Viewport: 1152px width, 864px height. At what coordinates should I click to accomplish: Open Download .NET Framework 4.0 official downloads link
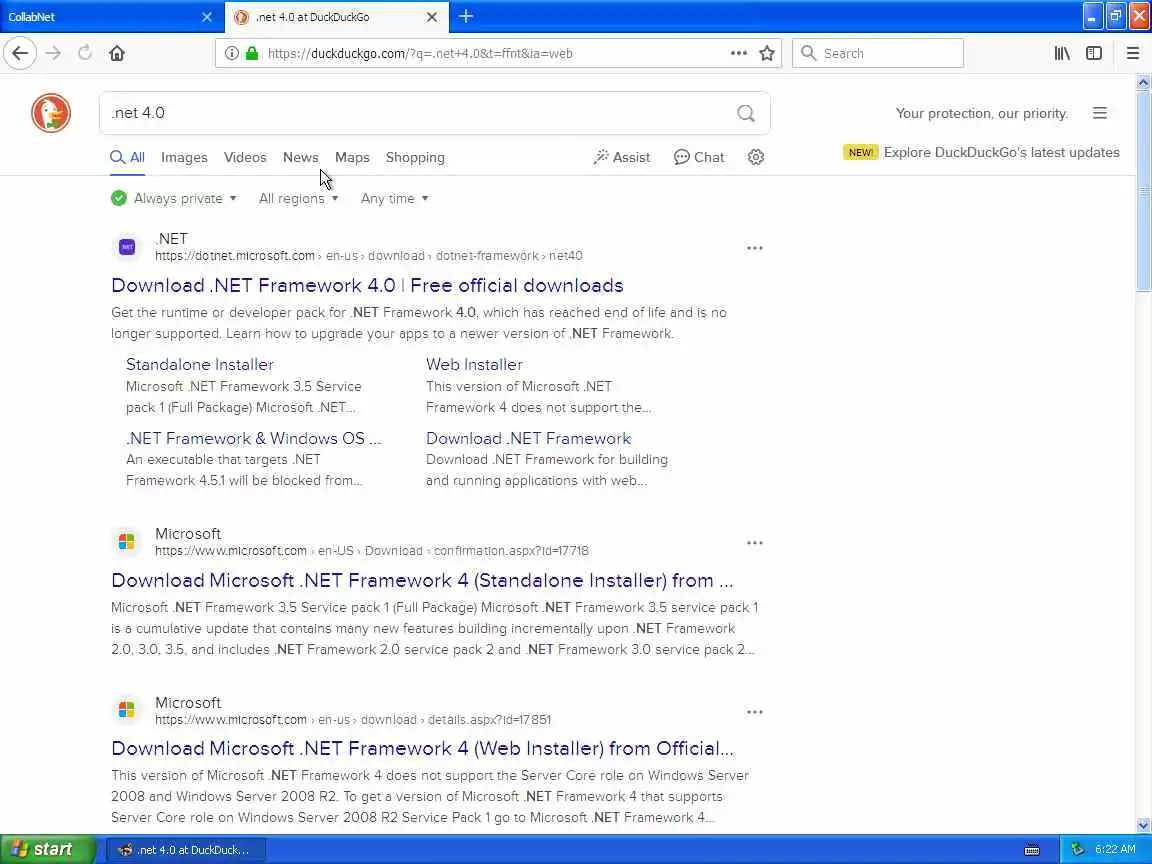pos(367,285)
